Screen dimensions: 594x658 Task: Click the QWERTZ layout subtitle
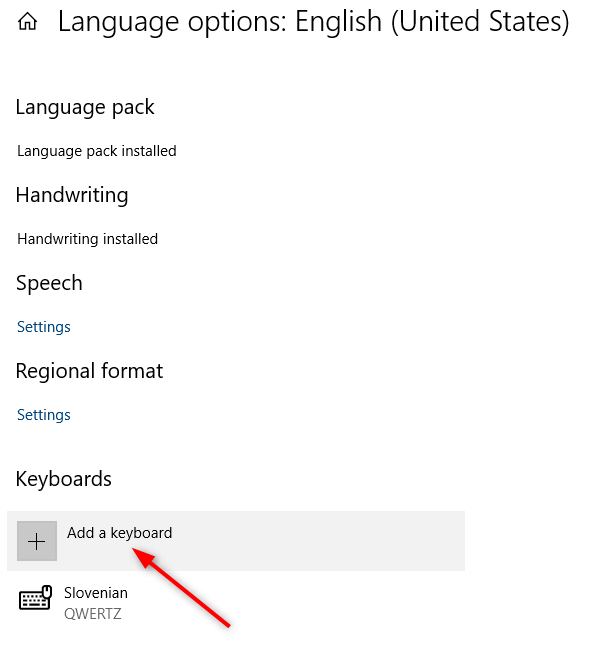click(x=93, y=614)
